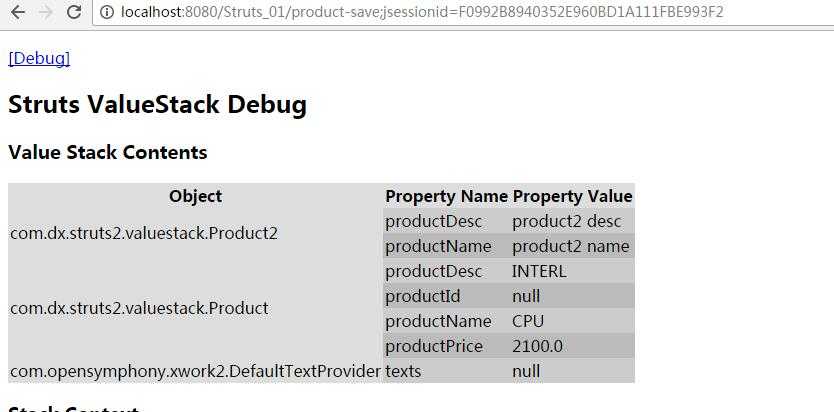Click the DefaultTextProvider object cell
The height and width of the screenshot is (412, 834).
[195, 371]
